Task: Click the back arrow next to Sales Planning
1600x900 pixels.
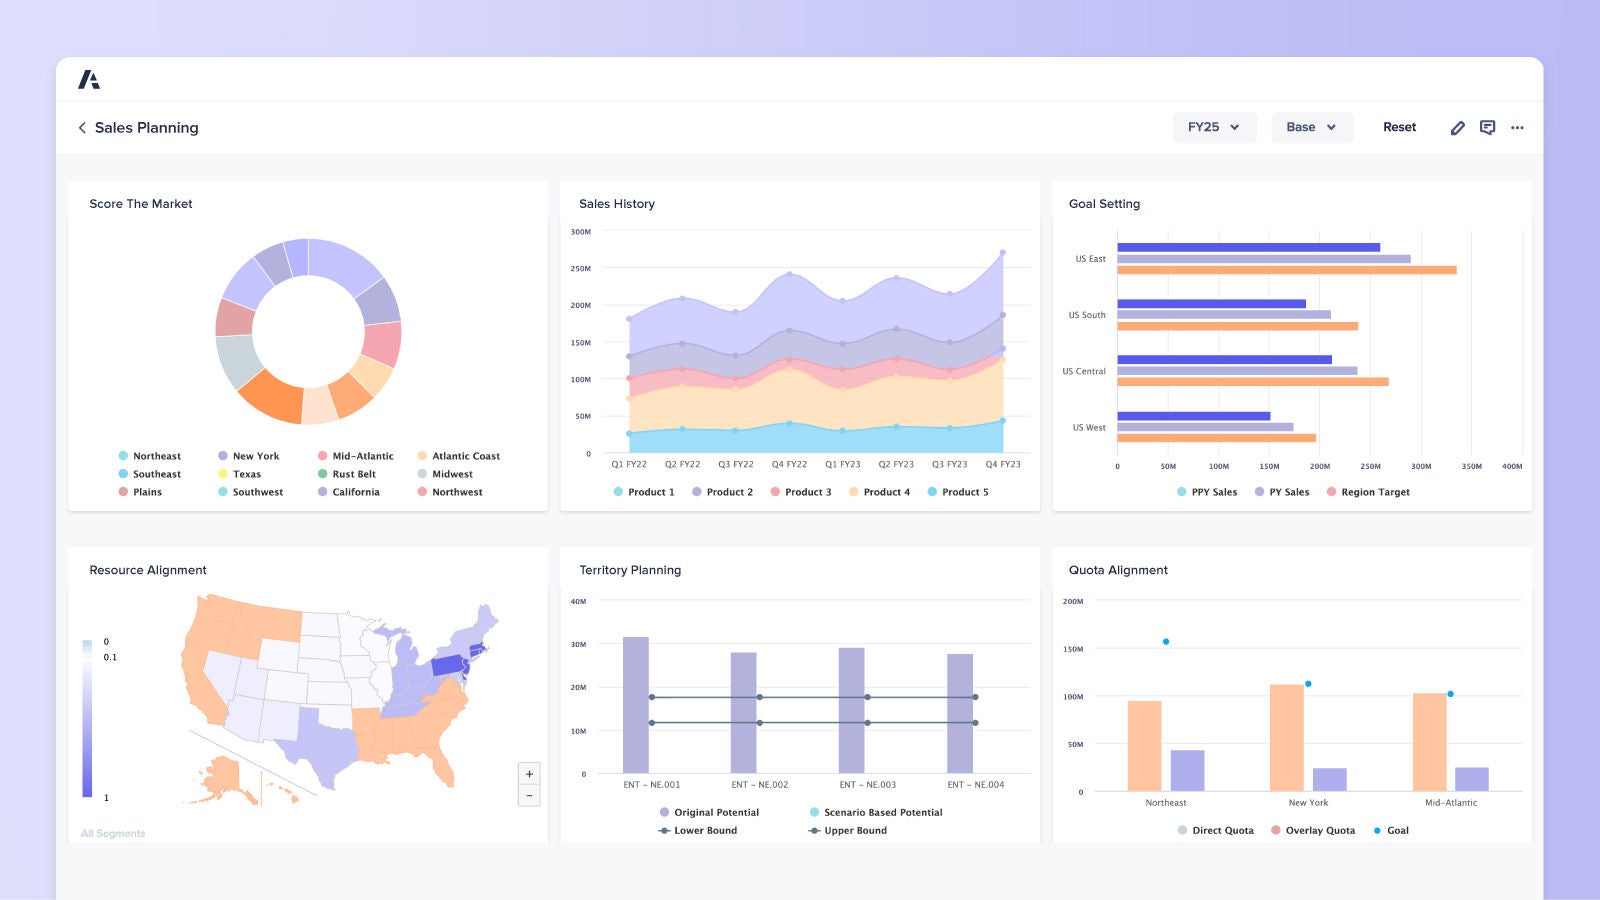Action: point(81,127)
